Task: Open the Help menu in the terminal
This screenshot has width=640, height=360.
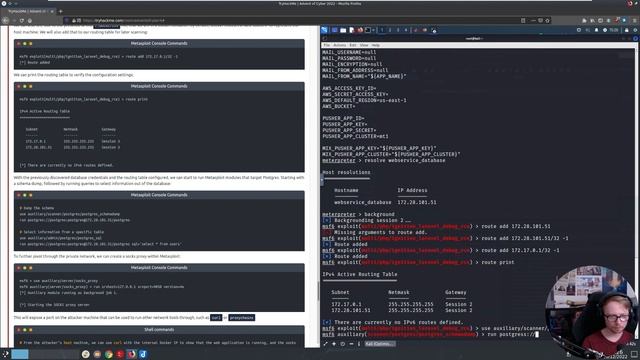Action: click(376, 45)
